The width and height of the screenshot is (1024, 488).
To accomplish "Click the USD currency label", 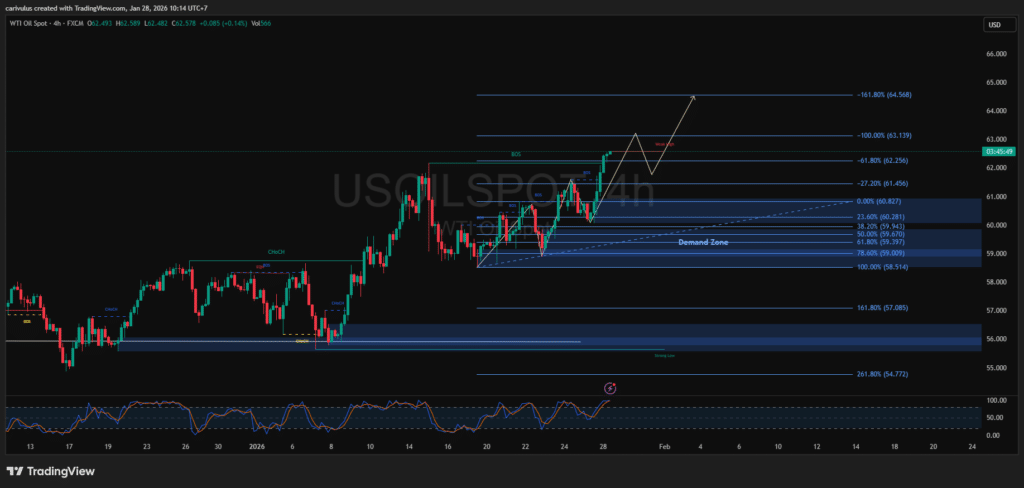I will pos(995,25).
